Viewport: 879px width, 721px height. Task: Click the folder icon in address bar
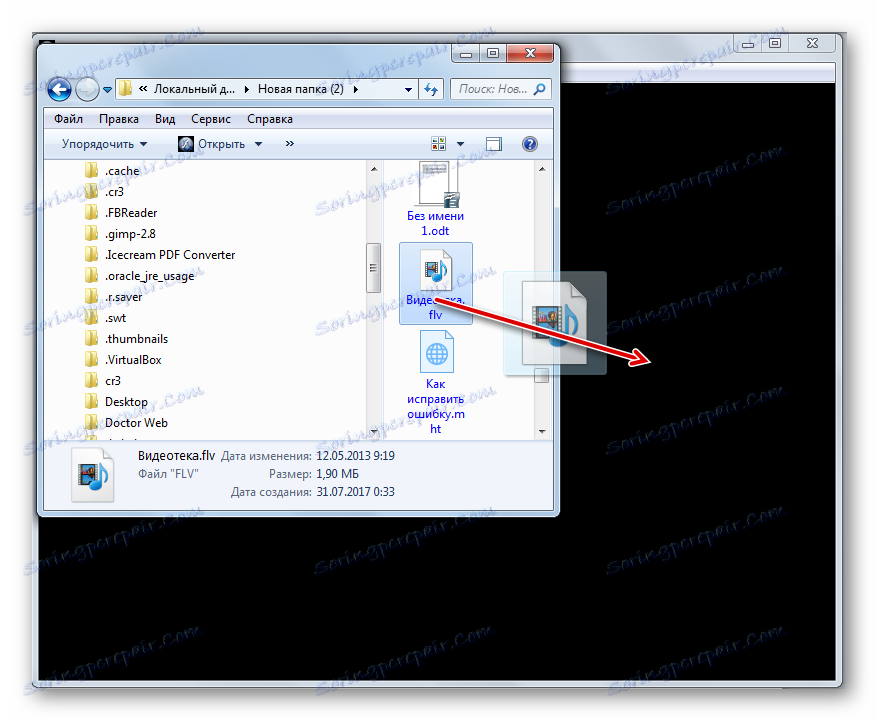126,89
